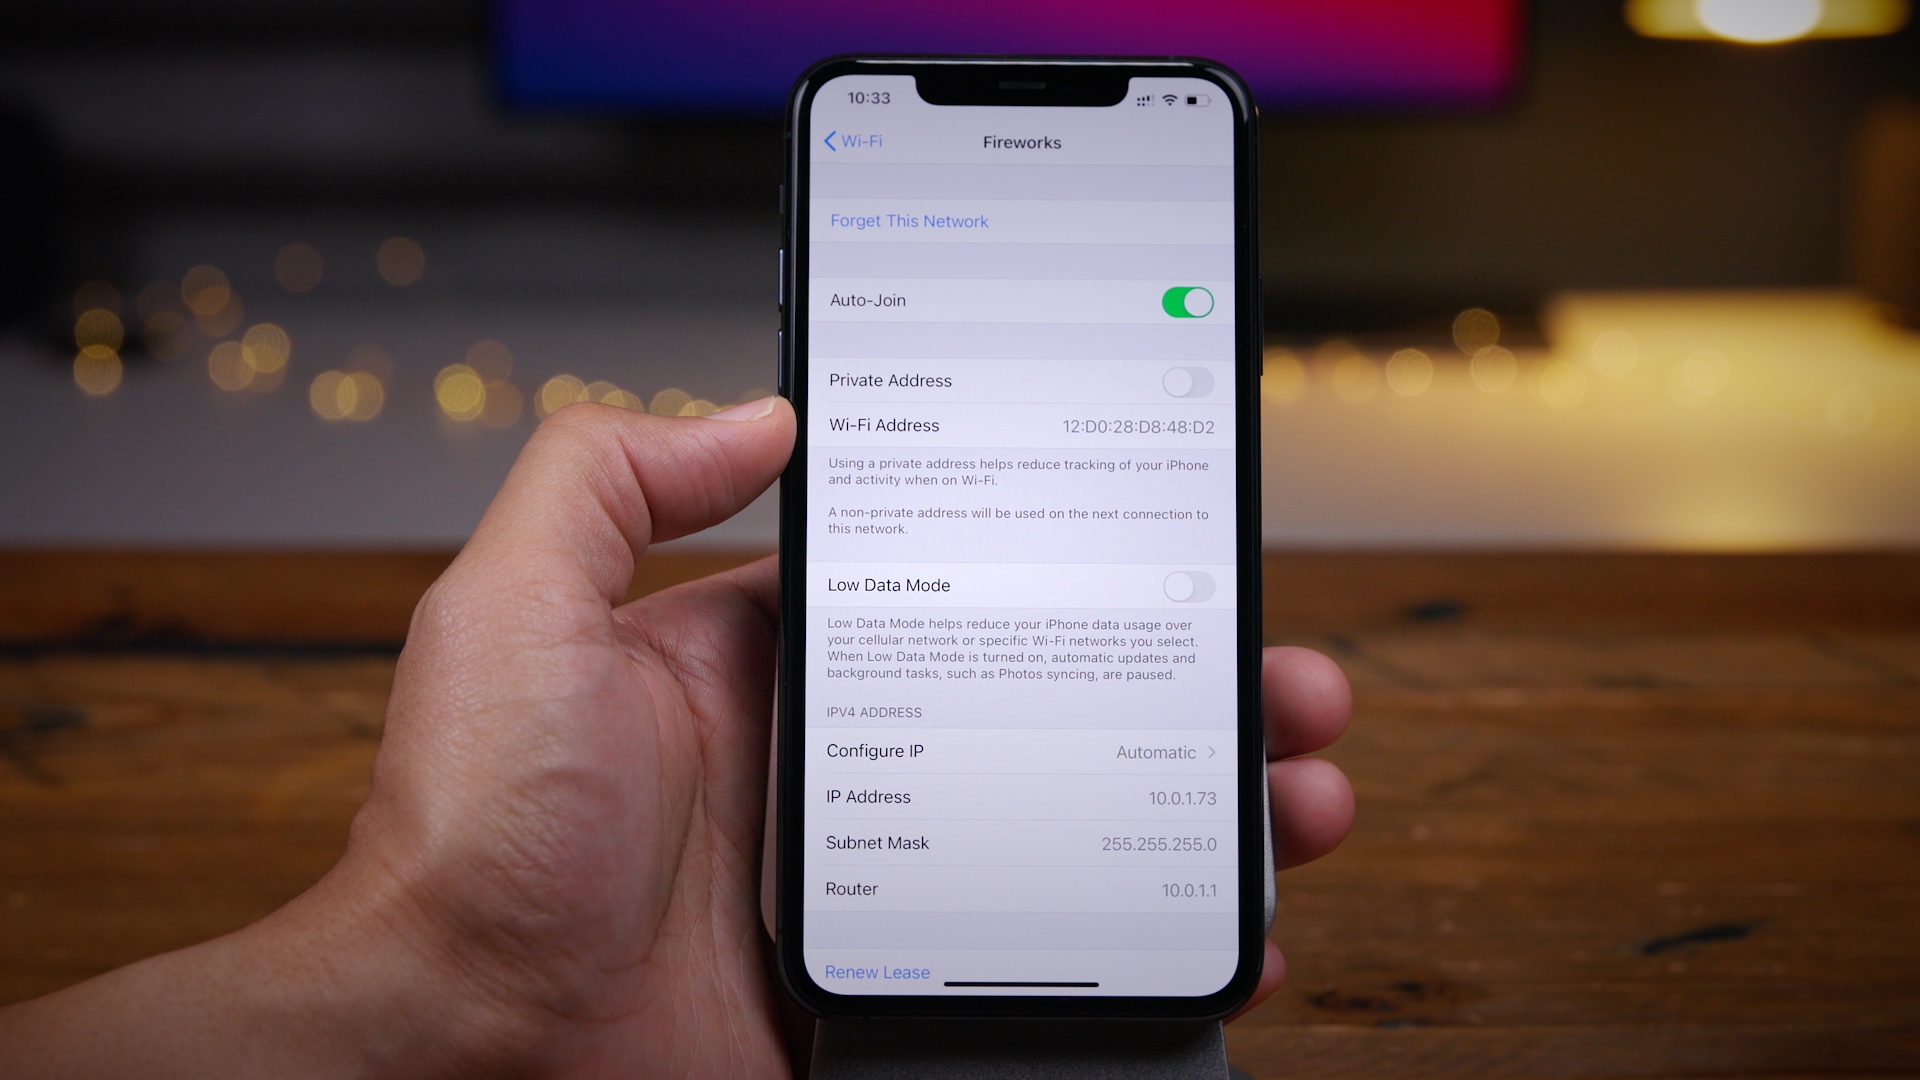
Task: Tap the IP Address field value
Action: 1180,796
